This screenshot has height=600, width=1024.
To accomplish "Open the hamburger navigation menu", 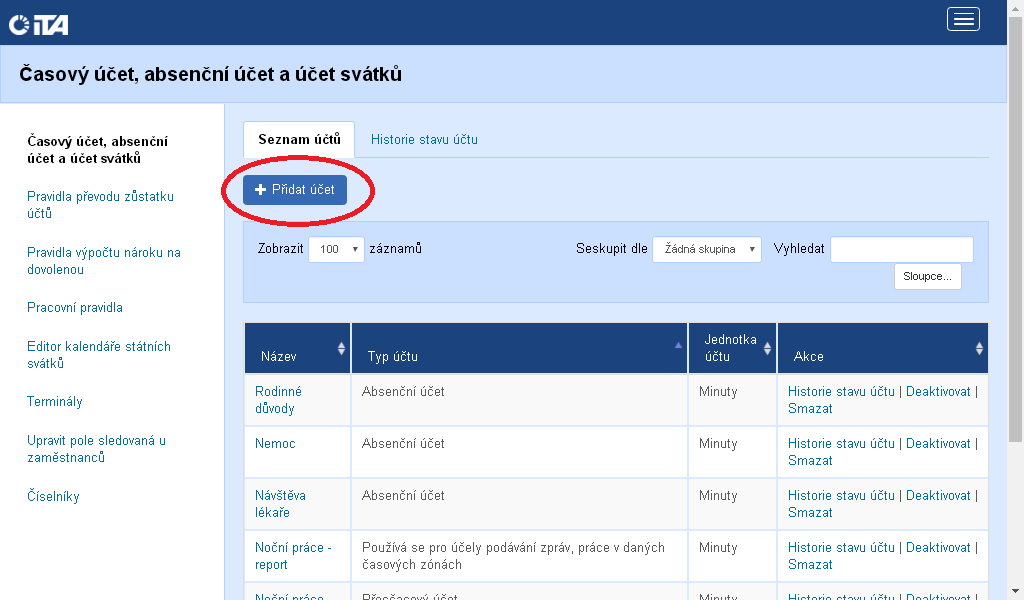I will 962,20.
